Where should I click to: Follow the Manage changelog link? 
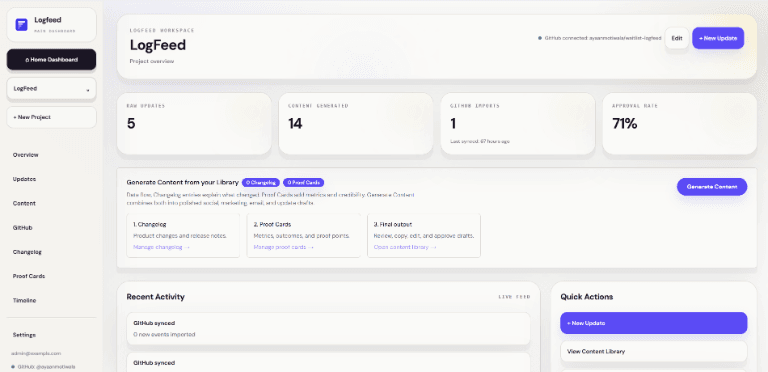(161, 247)
